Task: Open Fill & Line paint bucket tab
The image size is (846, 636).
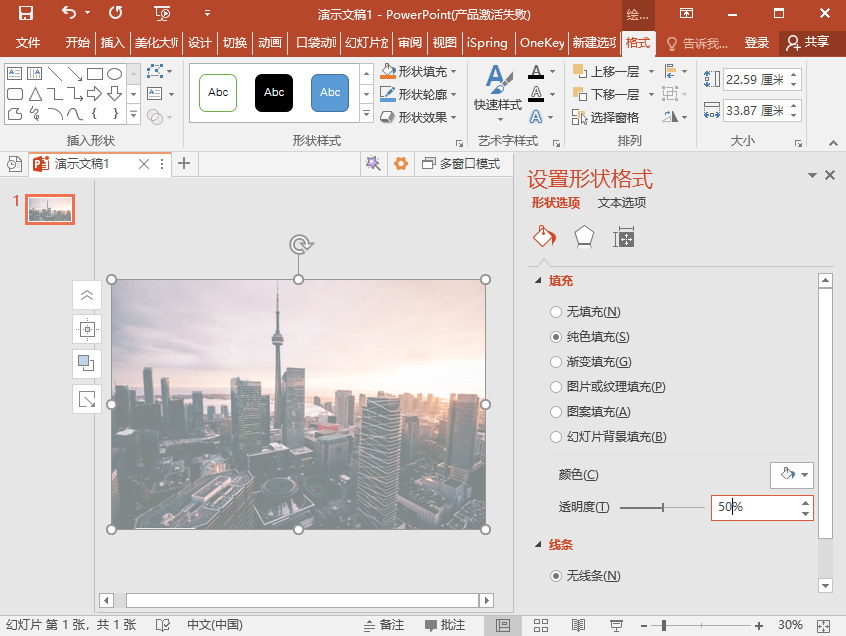Action: coord(543,237)
